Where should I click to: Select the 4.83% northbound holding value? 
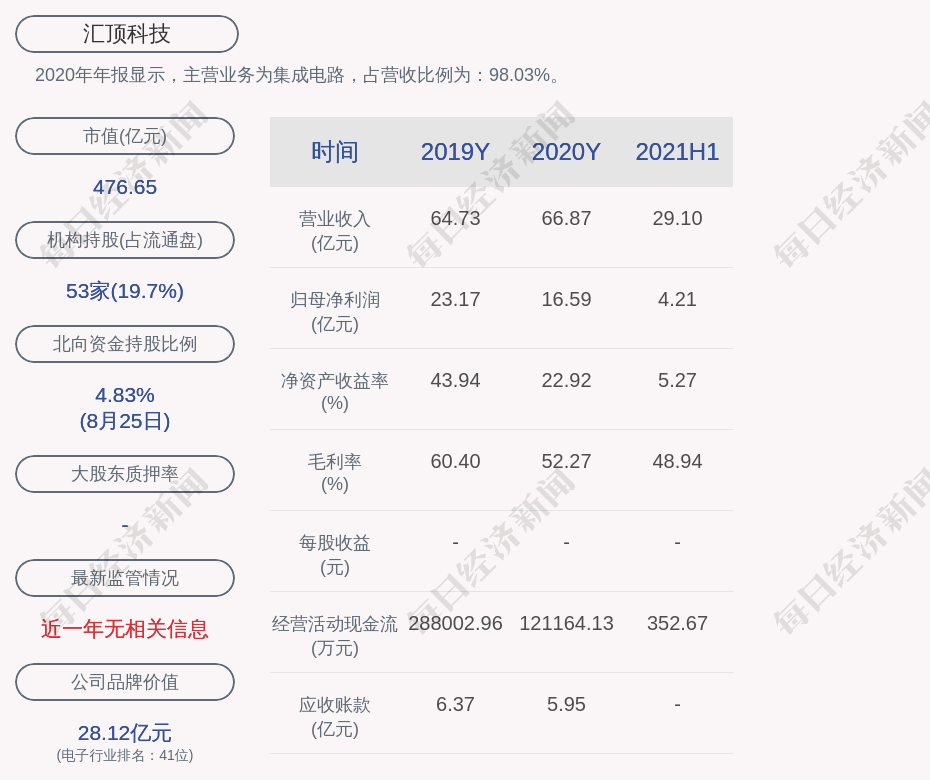[125, 395]
